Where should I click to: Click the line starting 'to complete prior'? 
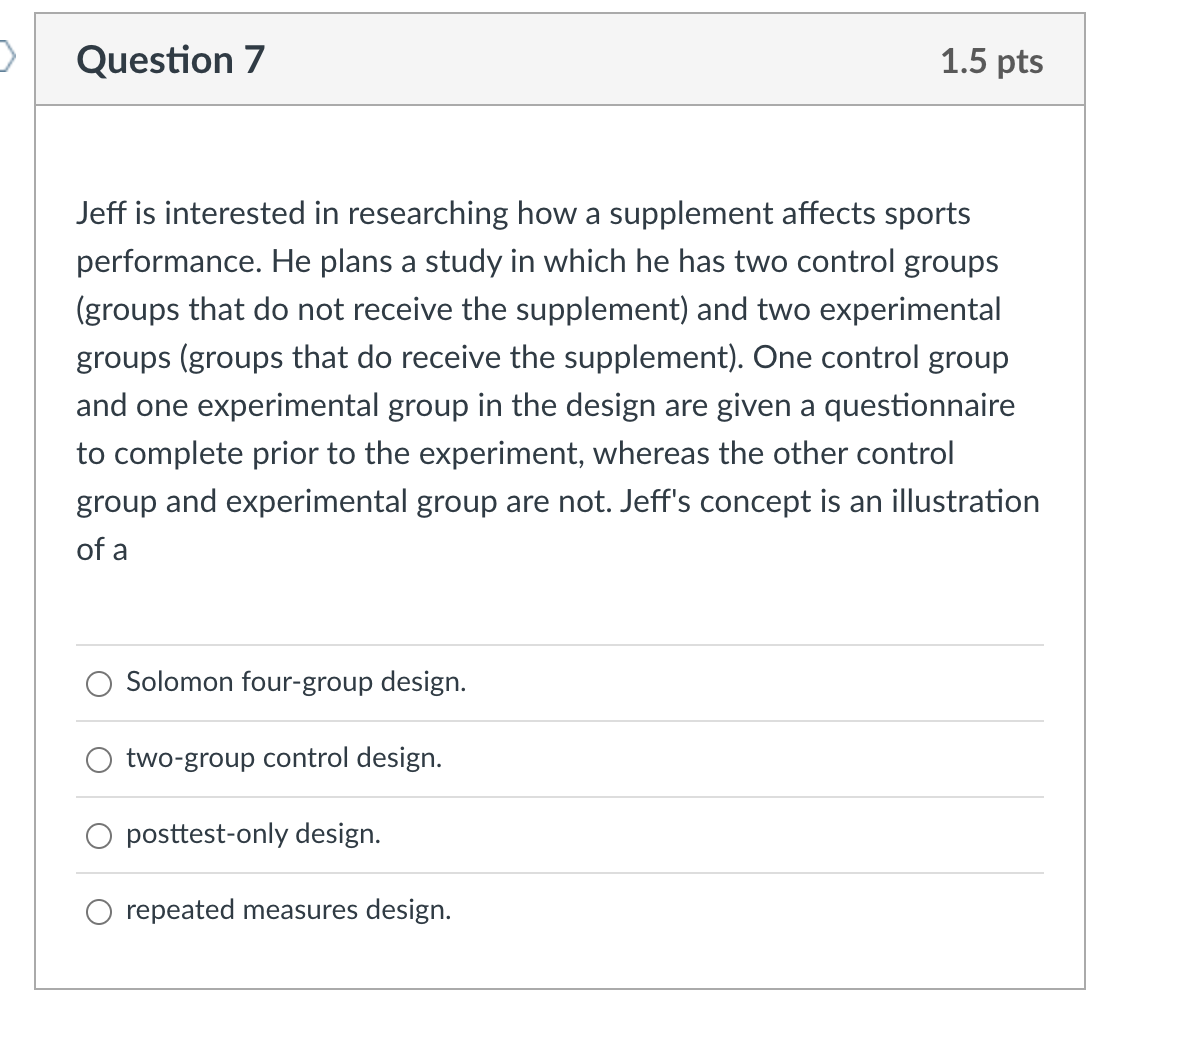pyautogui.click(x=515, y=453)
